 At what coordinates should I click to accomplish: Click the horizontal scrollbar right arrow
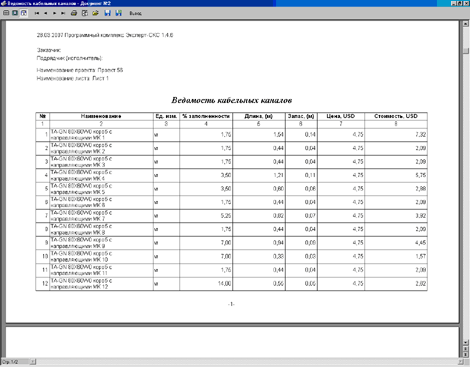click(461, 361)
